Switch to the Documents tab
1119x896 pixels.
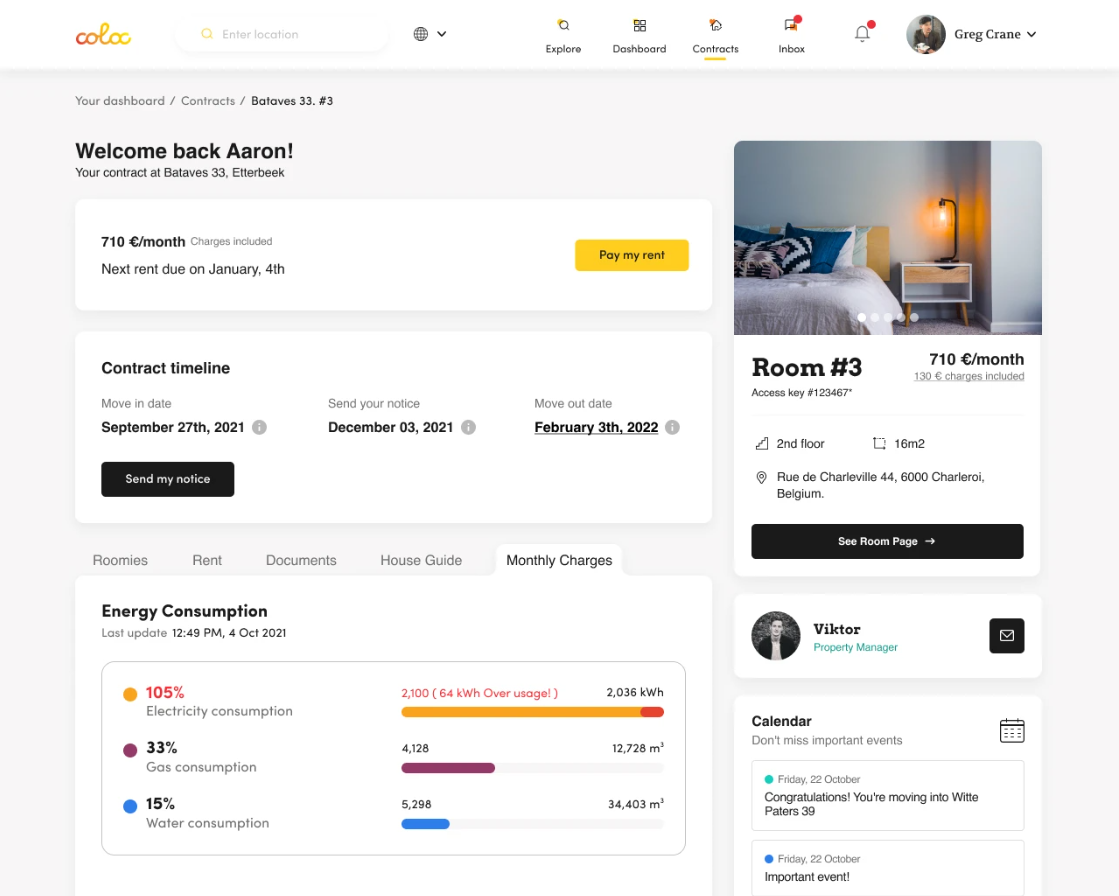[301, 560]
